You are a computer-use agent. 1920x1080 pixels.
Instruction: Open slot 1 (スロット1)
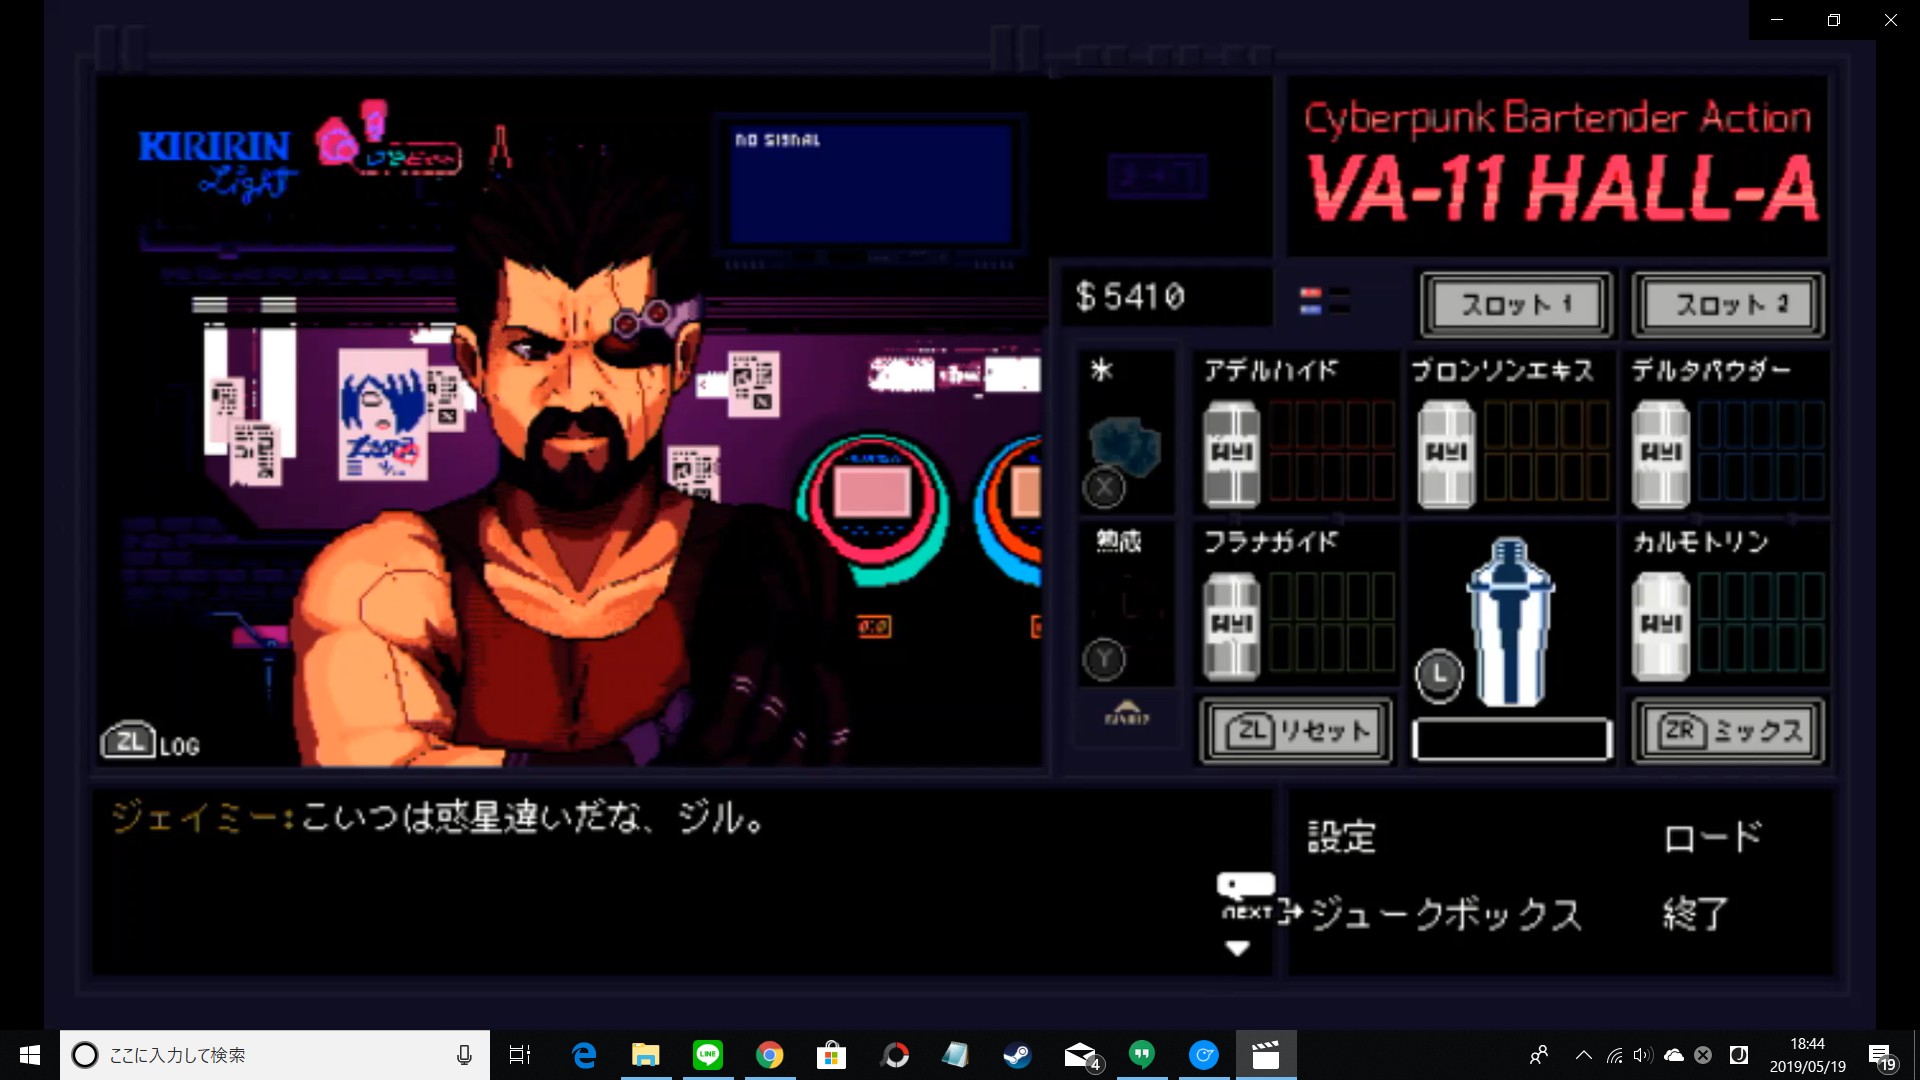pos(1517,304)
